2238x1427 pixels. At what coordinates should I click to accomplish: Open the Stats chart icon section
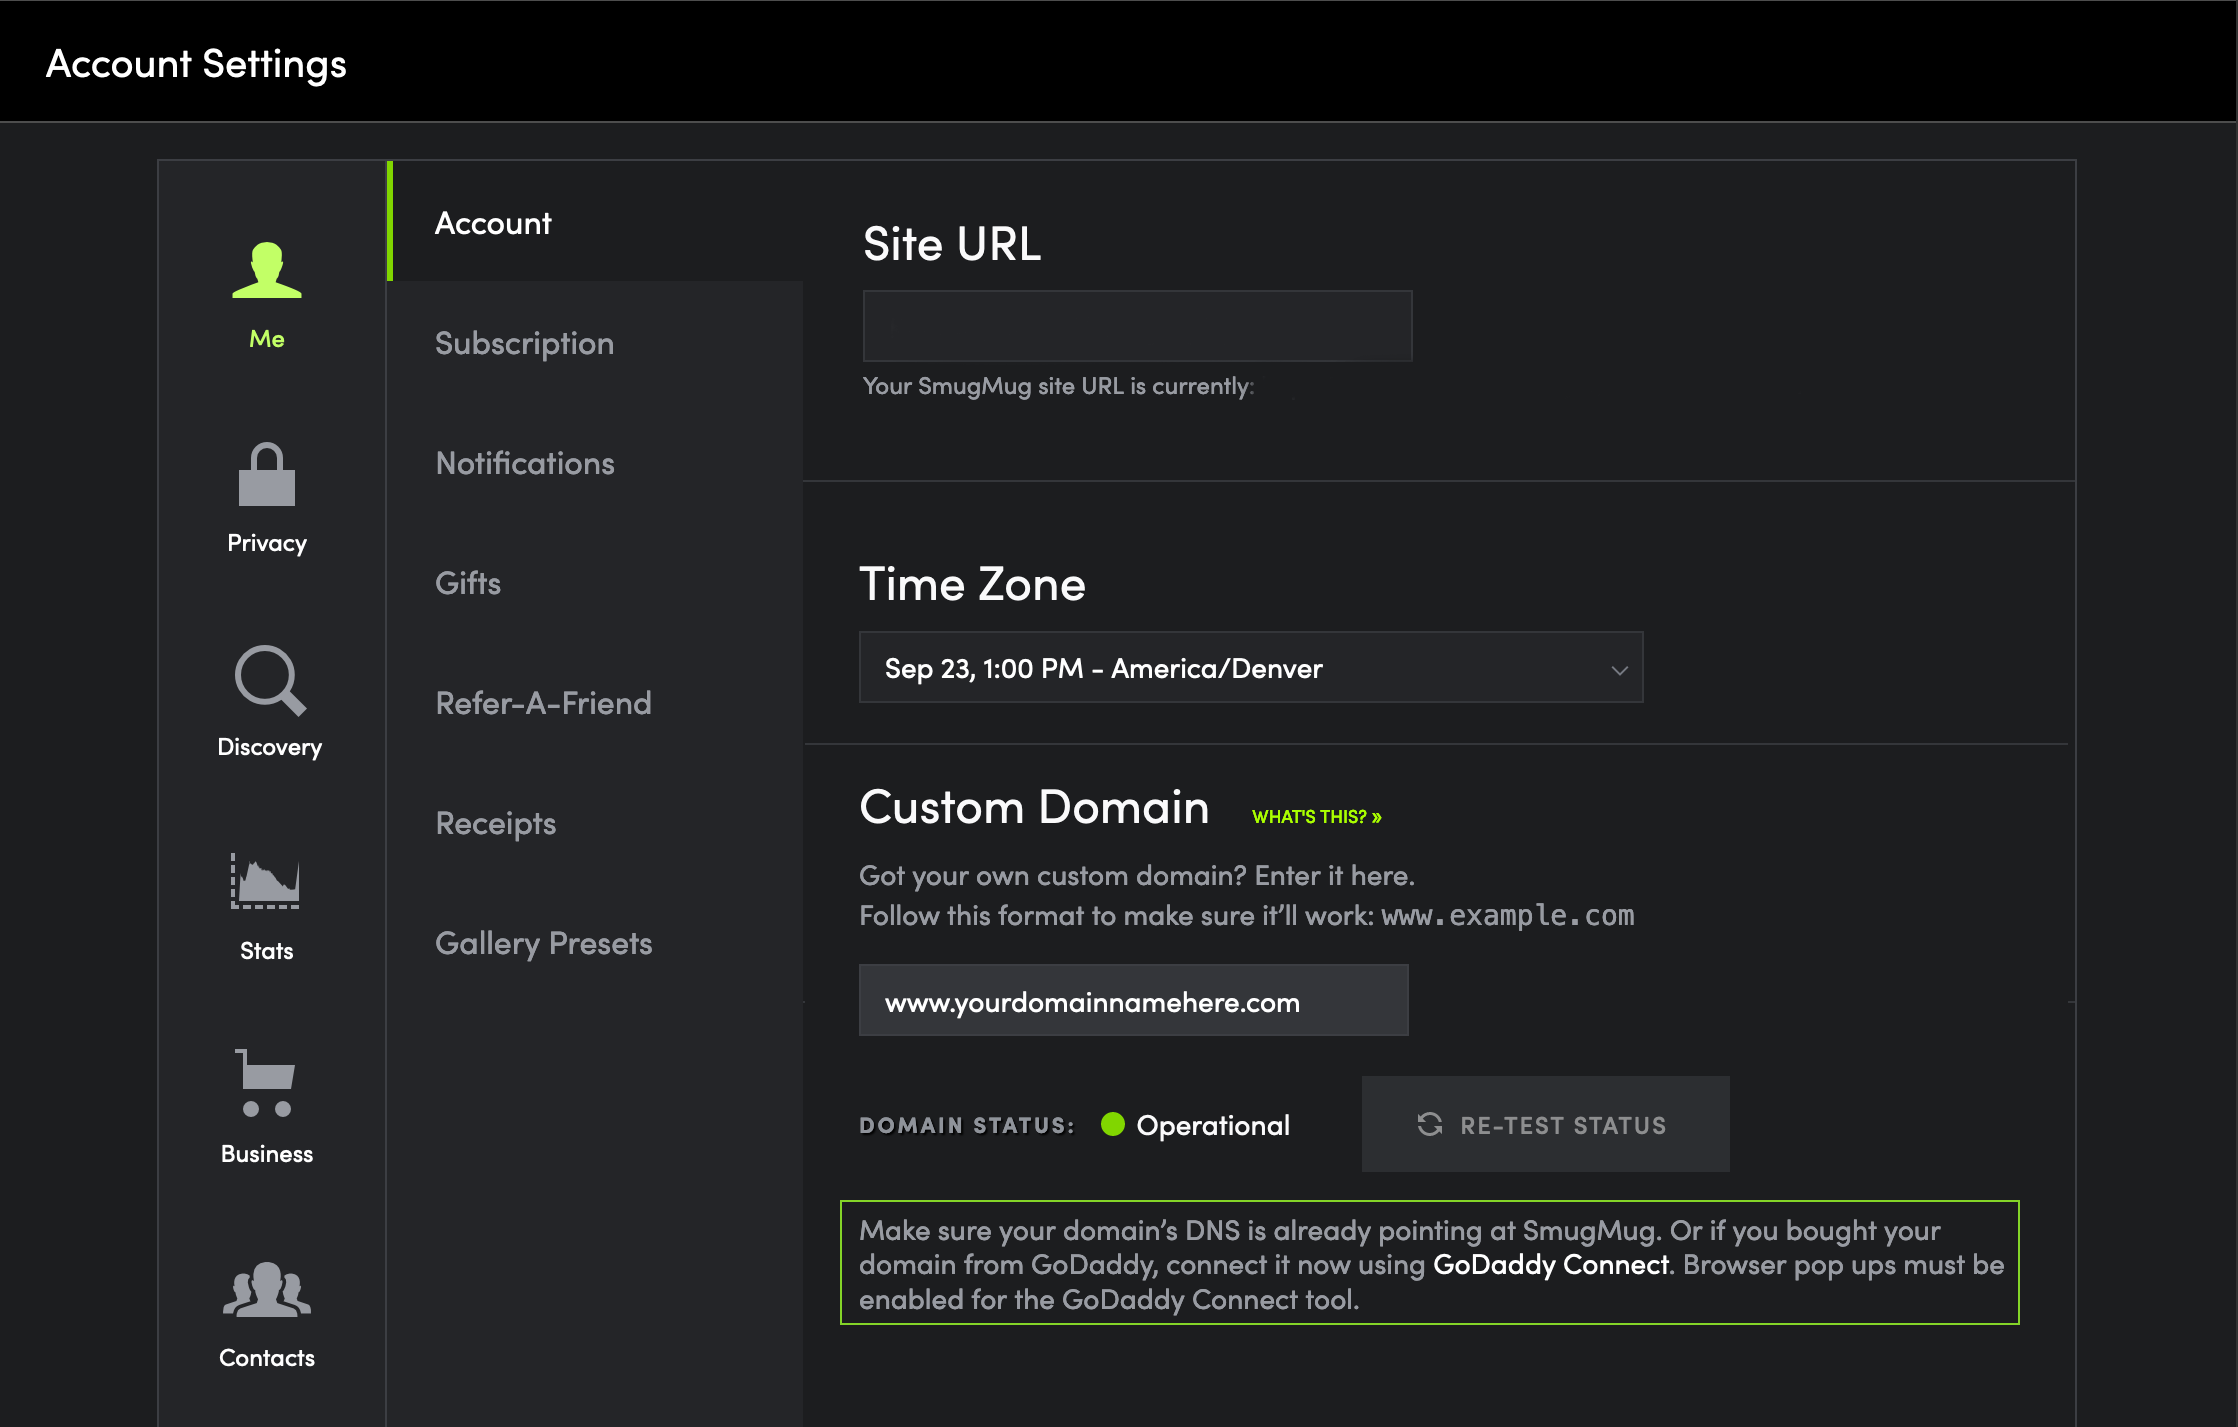266,881
